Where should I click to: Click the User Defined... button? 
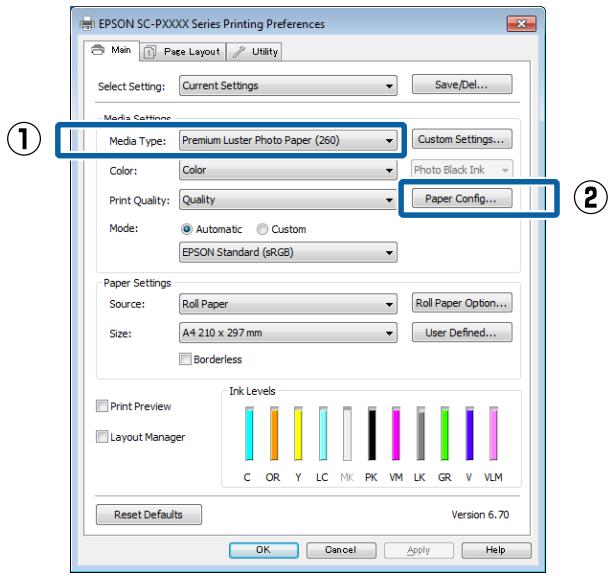462,333
